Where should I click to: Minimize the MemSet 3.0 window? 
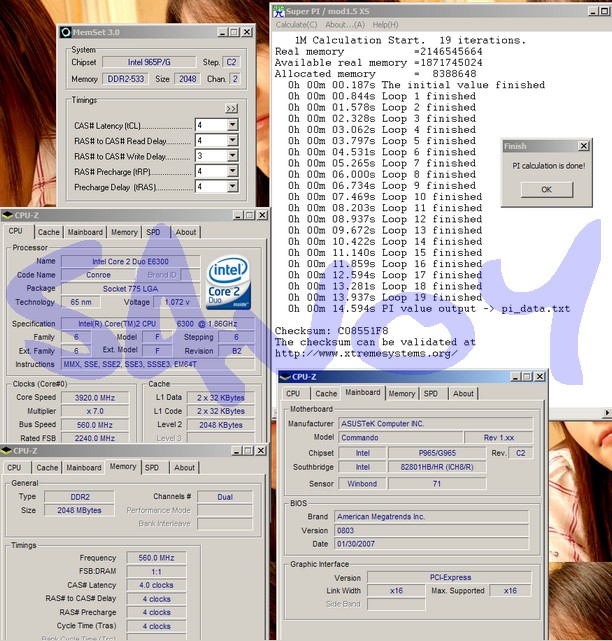[222, 32]
